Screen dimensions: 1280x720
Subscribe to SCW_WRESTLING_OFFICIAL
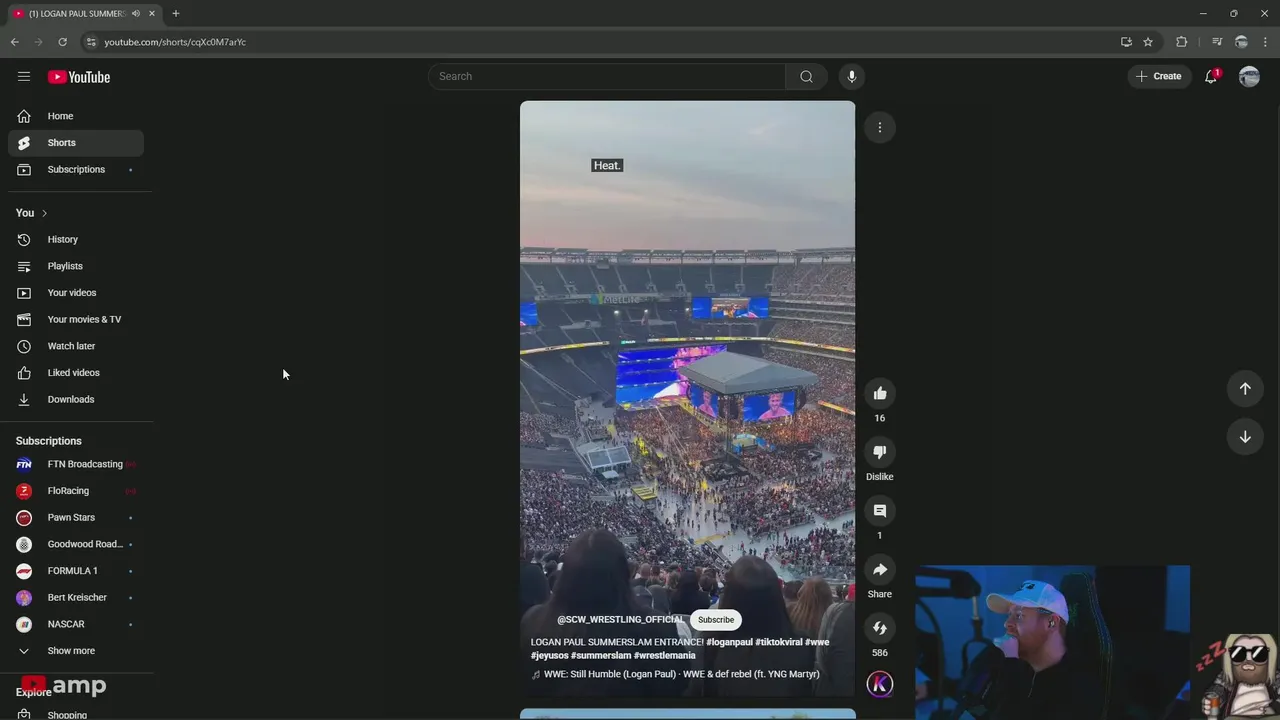click(716, 620)
